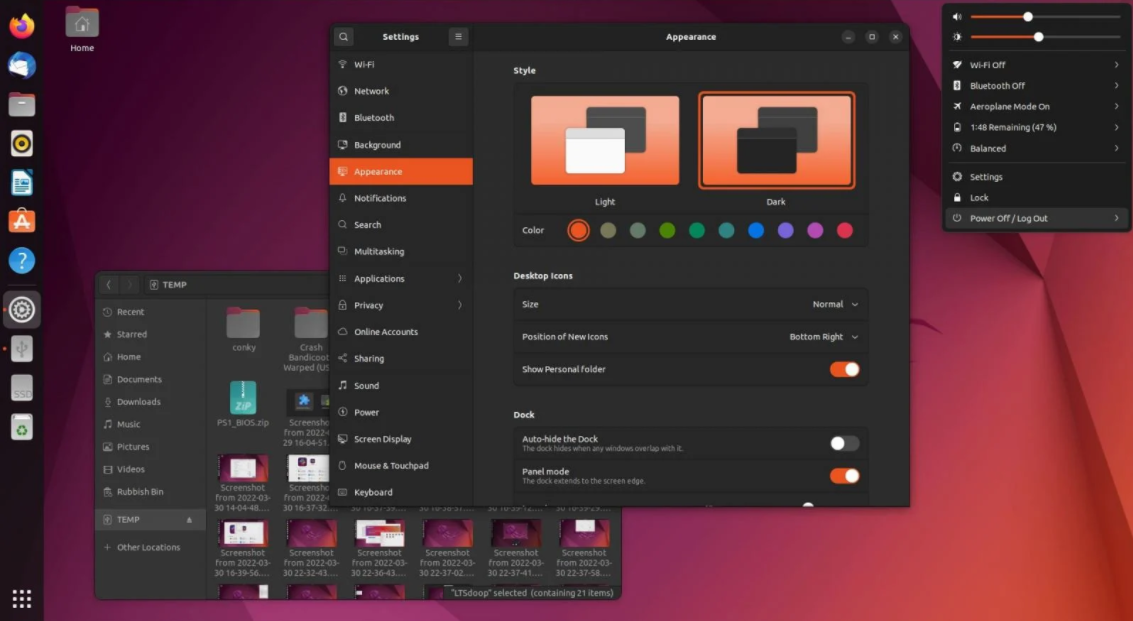Click the TEMP path bar in Files
Screen dimensions: 1133x621
coord(238,285)
